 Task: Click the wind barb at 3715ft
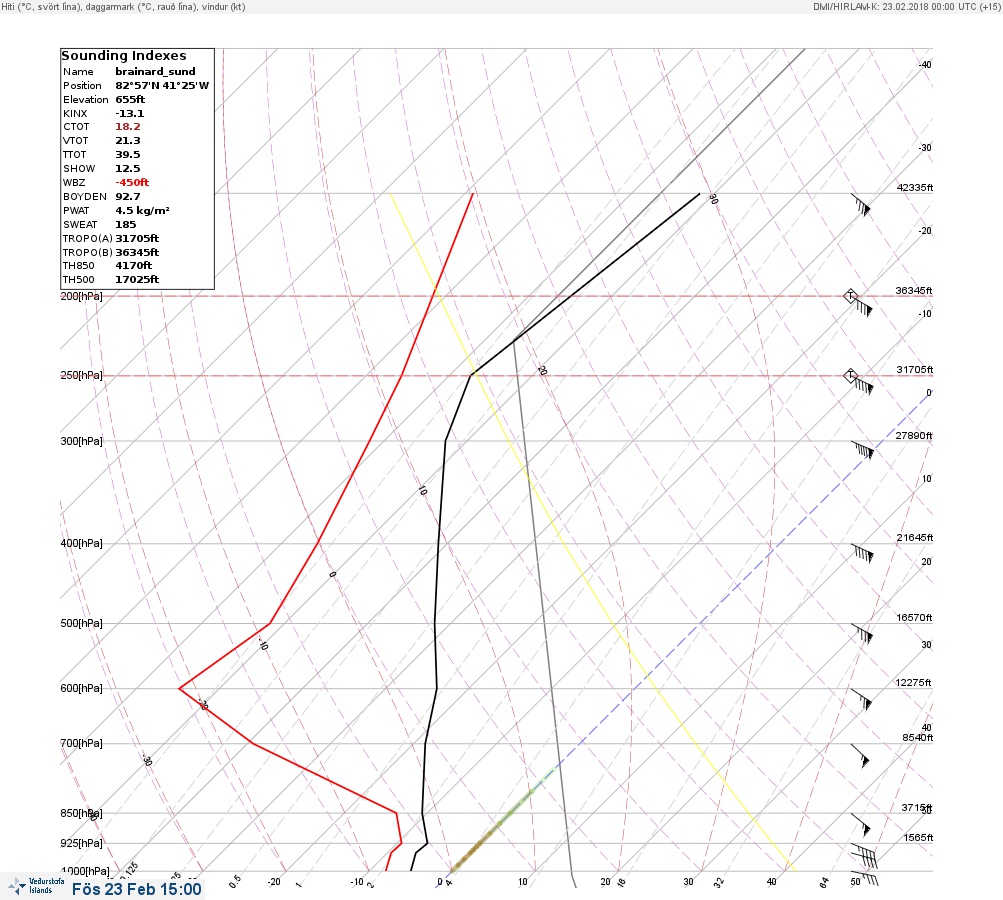click(861, 825)
